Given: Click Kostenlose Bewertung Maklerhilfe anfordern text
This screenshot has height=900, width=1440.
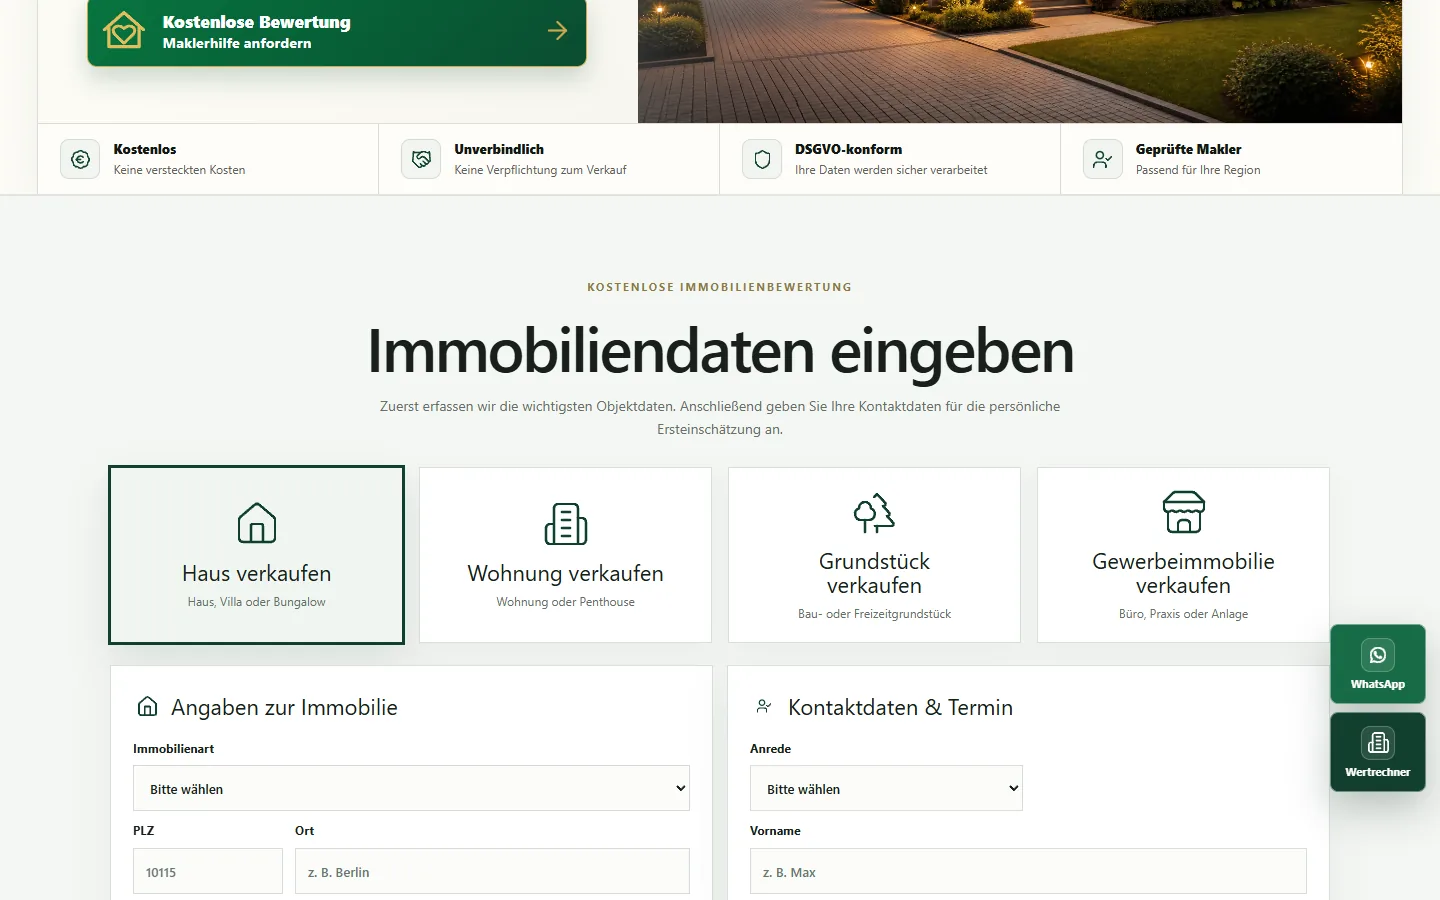Looking at the screenshot, I should tap(257, 32).
